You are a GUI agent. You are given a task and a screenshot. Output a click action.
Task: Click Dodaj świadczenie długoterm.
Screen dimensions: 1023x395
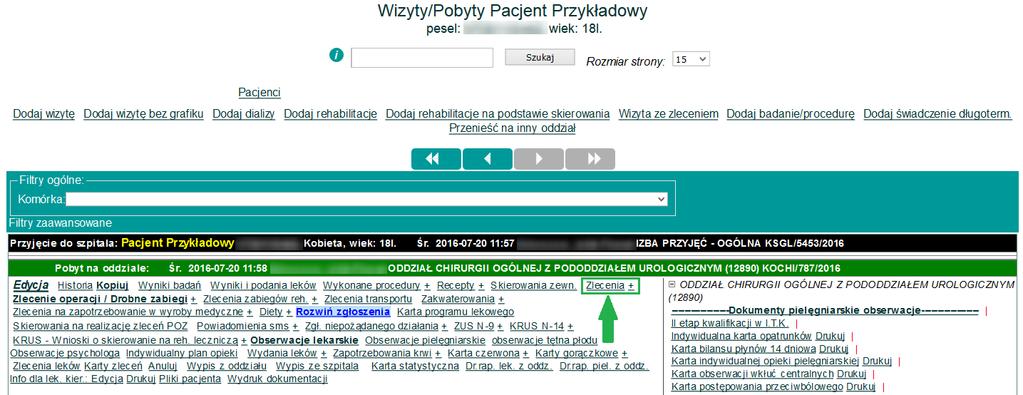938,114
